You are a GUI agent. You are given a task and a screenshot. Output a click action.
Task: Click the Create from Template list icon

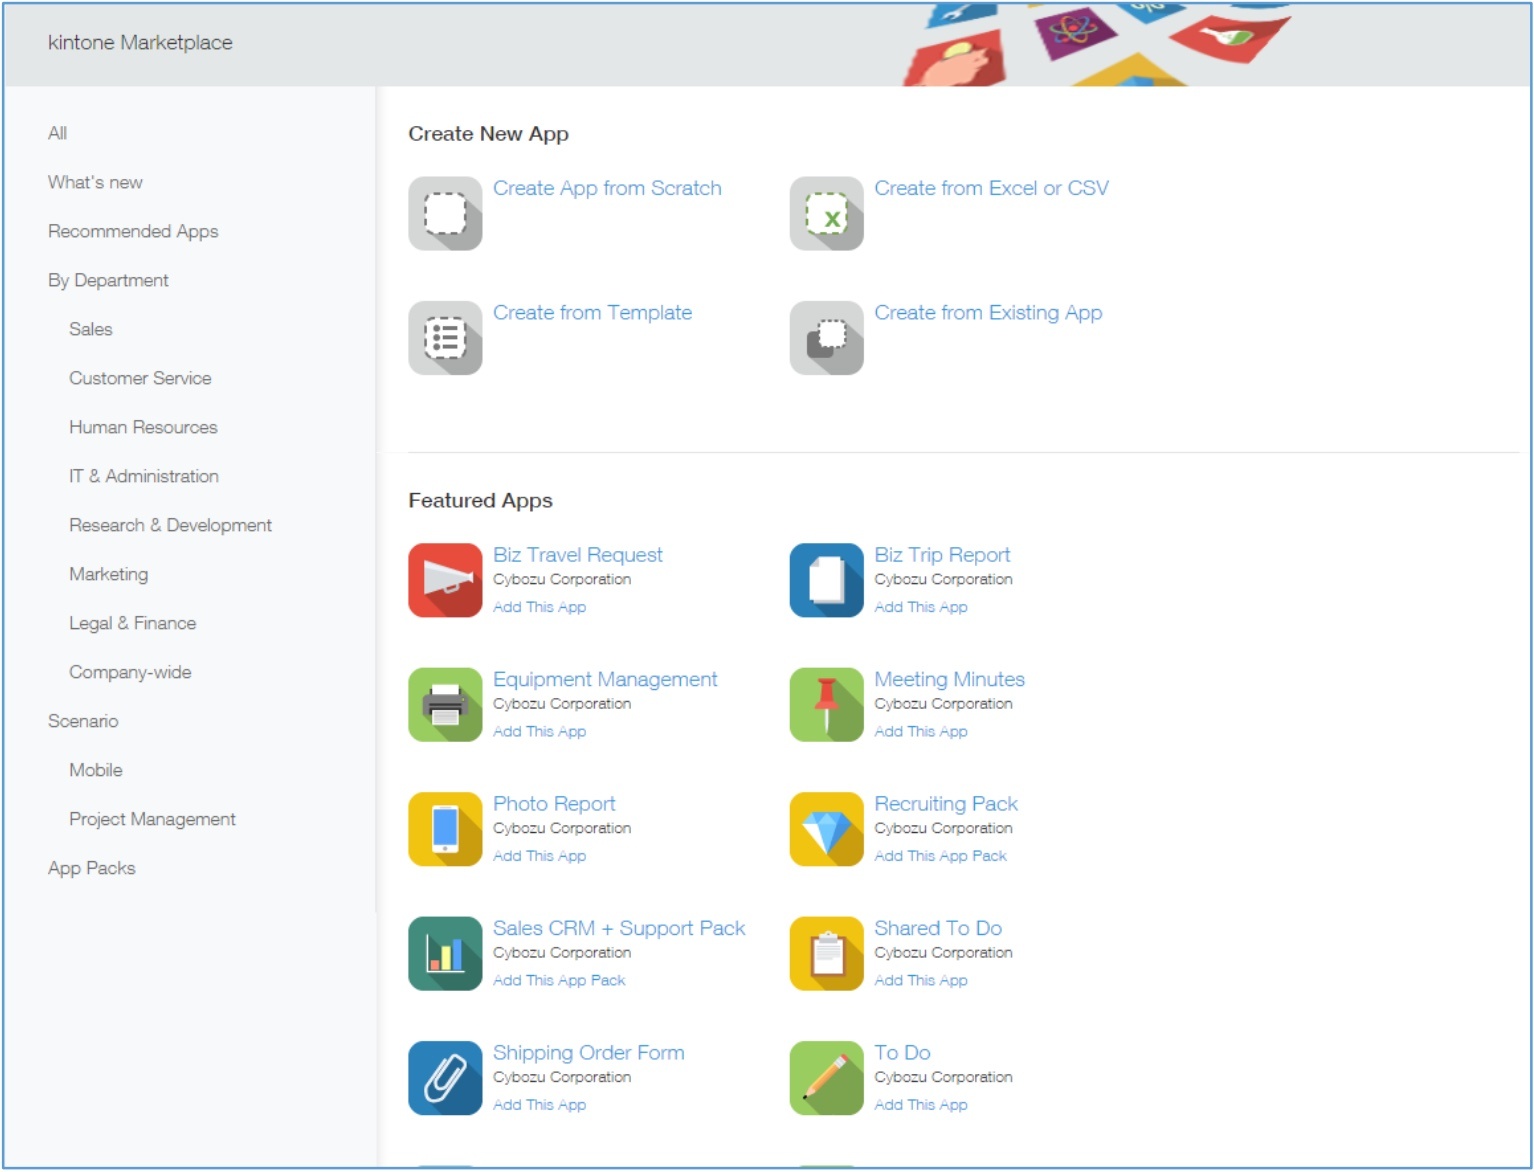pos(445,338)
